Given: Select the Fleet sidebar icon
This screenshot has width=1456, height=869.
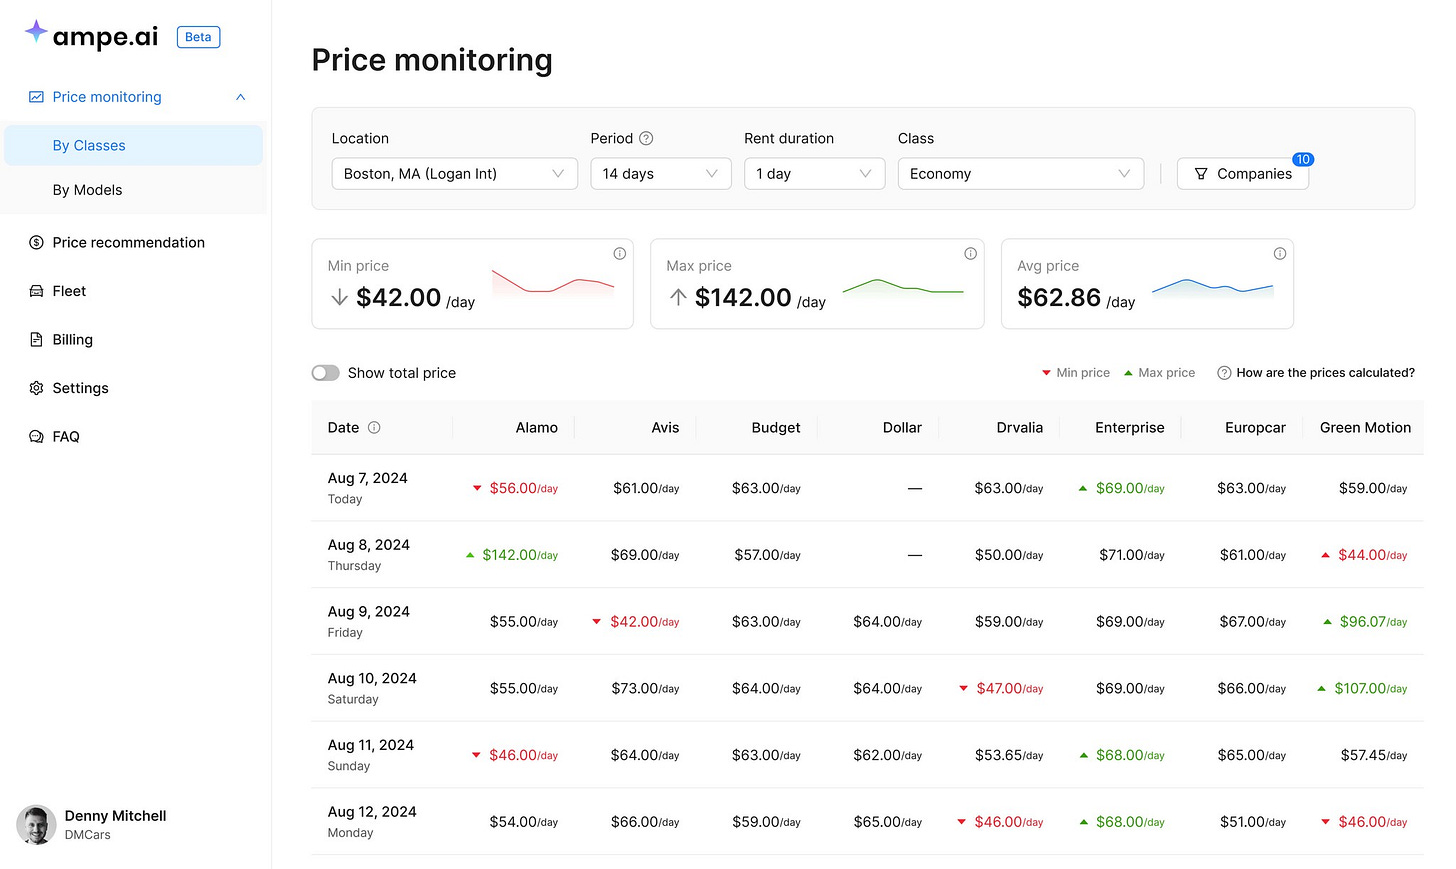Looking at the screenshot, I should (x=36, y=291).
